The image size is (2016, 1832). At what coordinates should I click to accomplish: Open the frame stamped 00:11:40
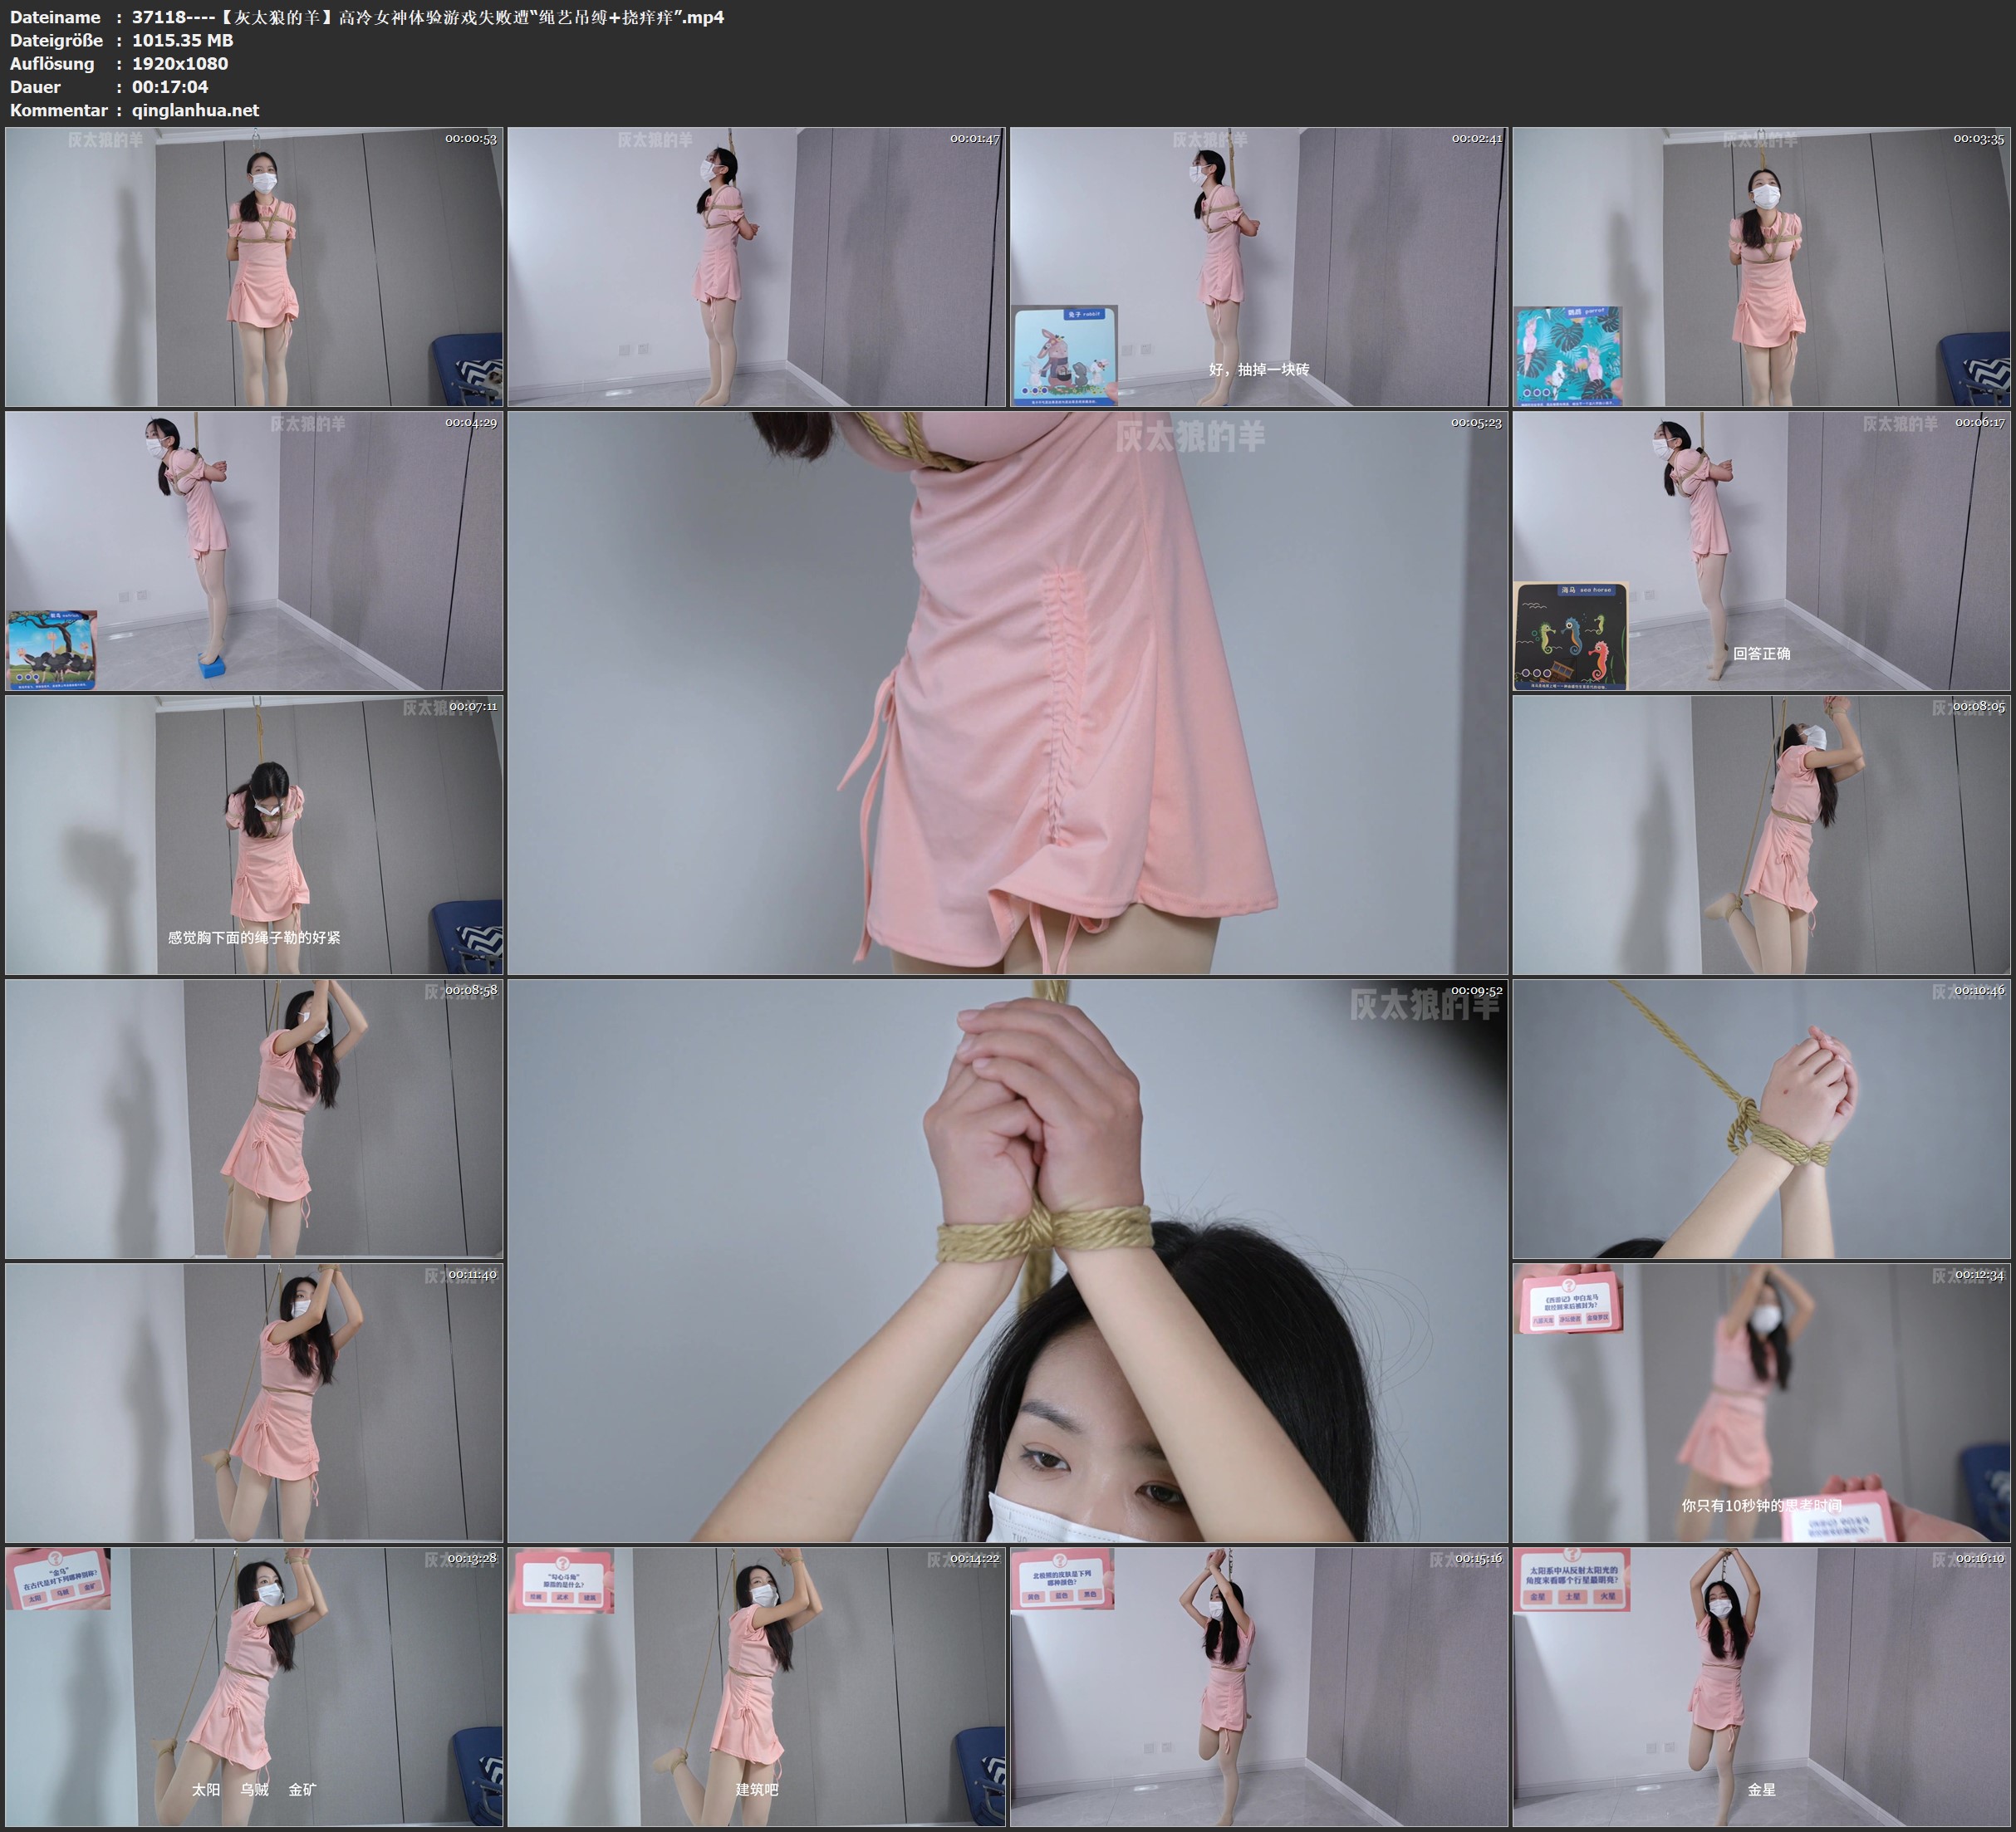(x=254, y=1402)
